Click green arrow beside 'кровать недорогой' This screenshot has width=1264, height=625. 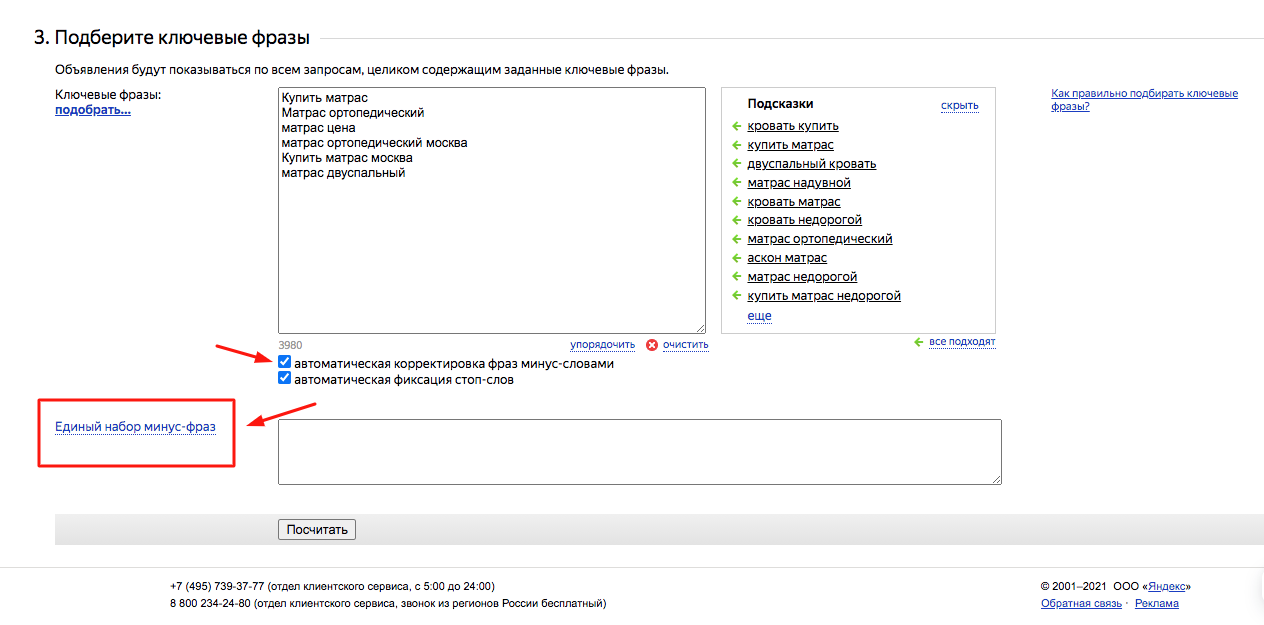tap(736, 220)
